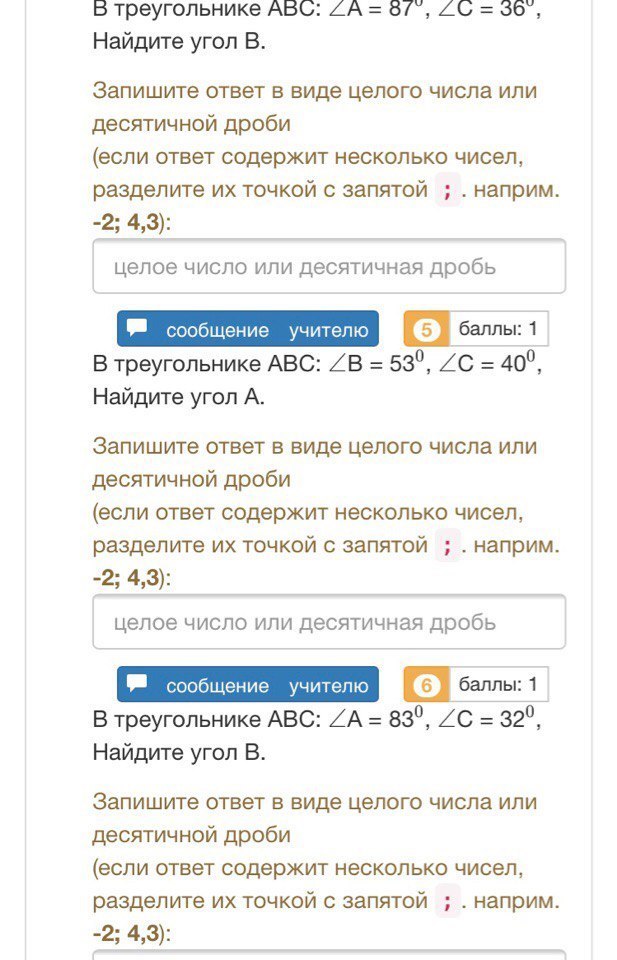617x960 pixels.
Task: Open сообщение учителю button above question 5
Action: 248,329
